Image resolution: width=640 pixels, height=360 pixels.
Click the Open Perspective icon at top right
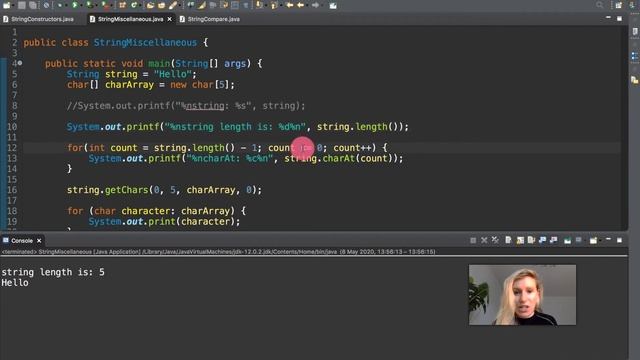pyautogui.click(x=619, y=5)
